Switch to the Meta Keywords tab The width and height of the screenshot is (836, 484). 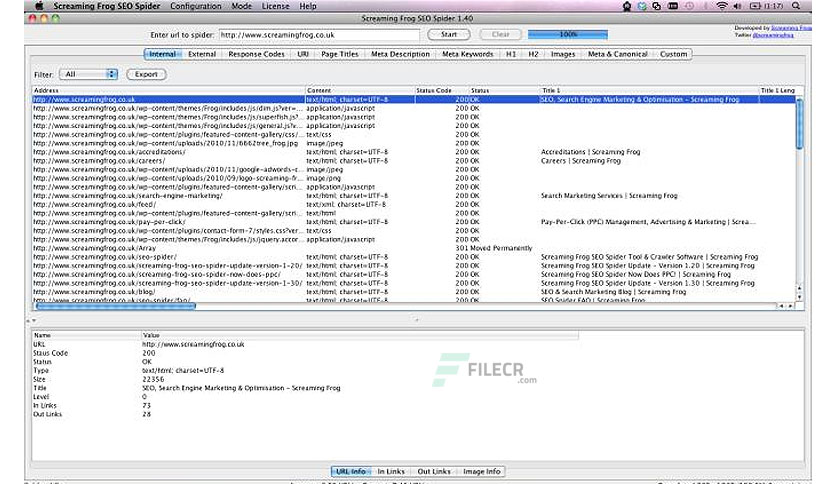(x=468, y=54)
